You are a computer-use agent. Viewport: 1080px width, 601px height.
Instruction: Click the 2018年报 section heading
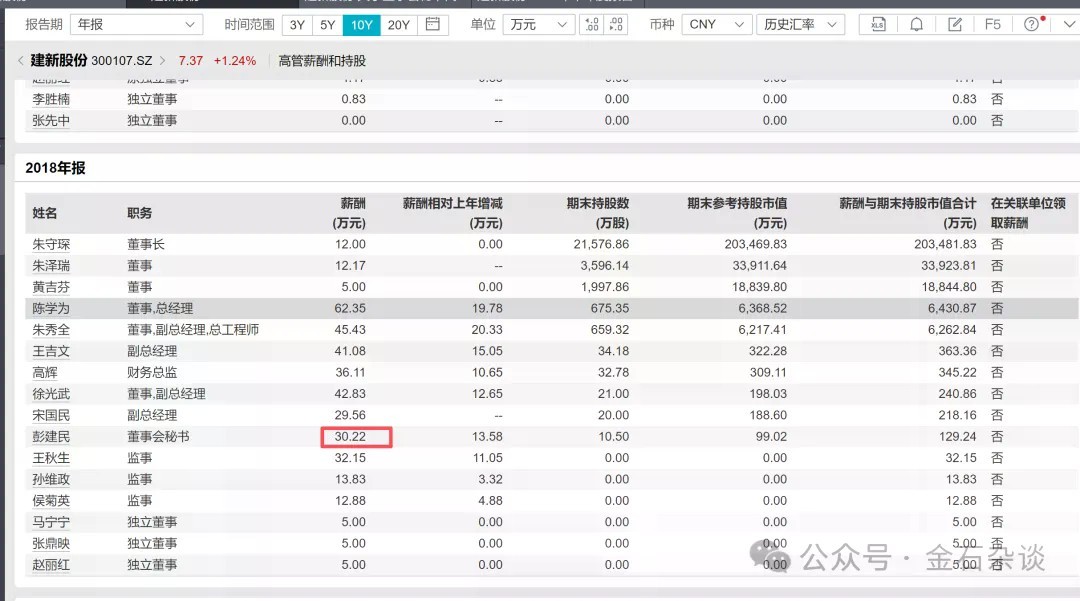pos(55,168)
